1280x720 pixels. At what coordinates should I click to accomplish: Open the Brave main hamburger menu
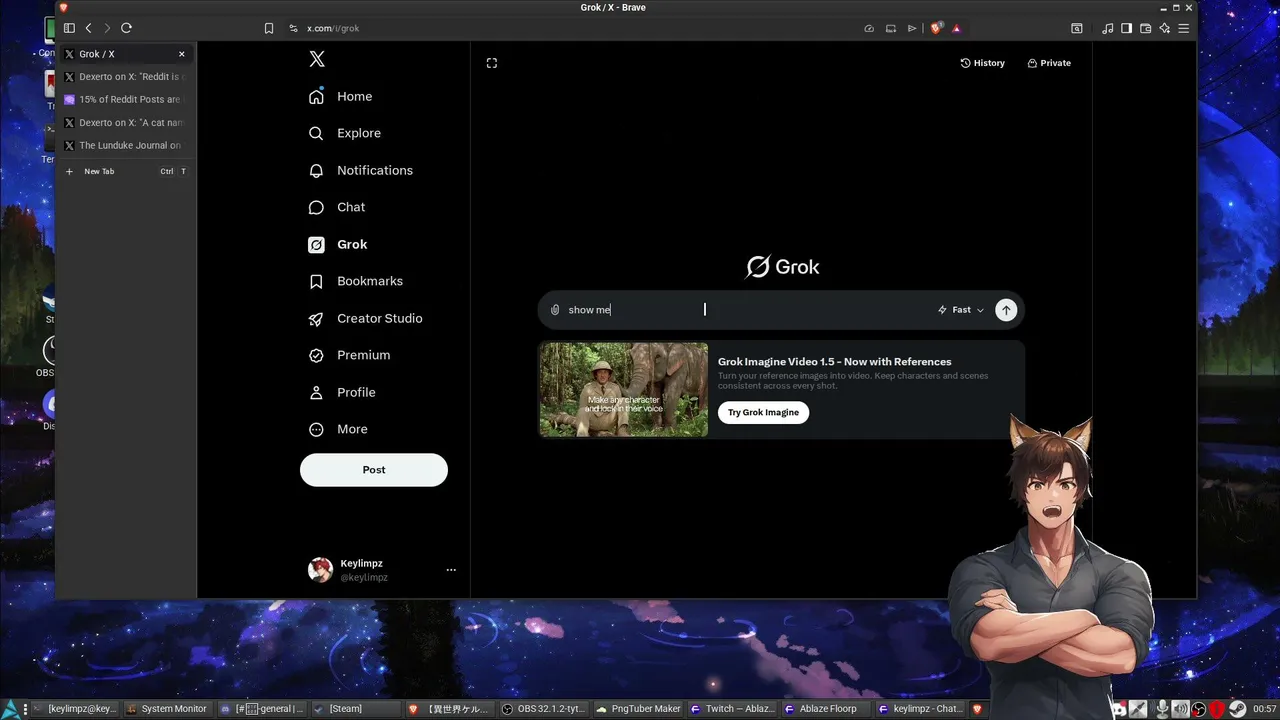pos(1184,28)
